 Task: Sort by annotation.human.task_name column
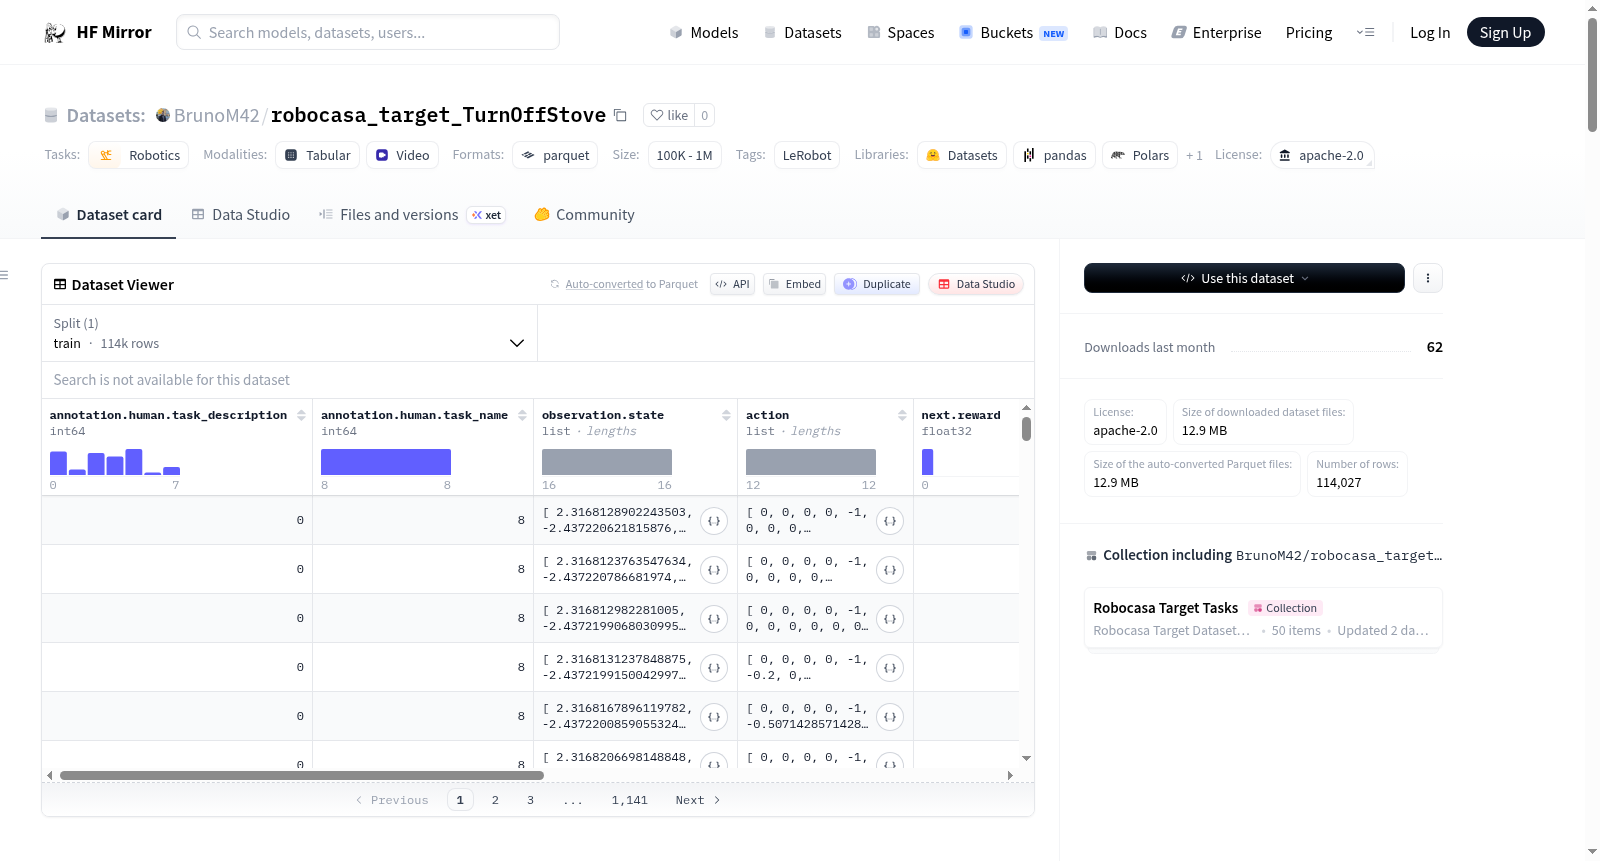click(522, 415)
